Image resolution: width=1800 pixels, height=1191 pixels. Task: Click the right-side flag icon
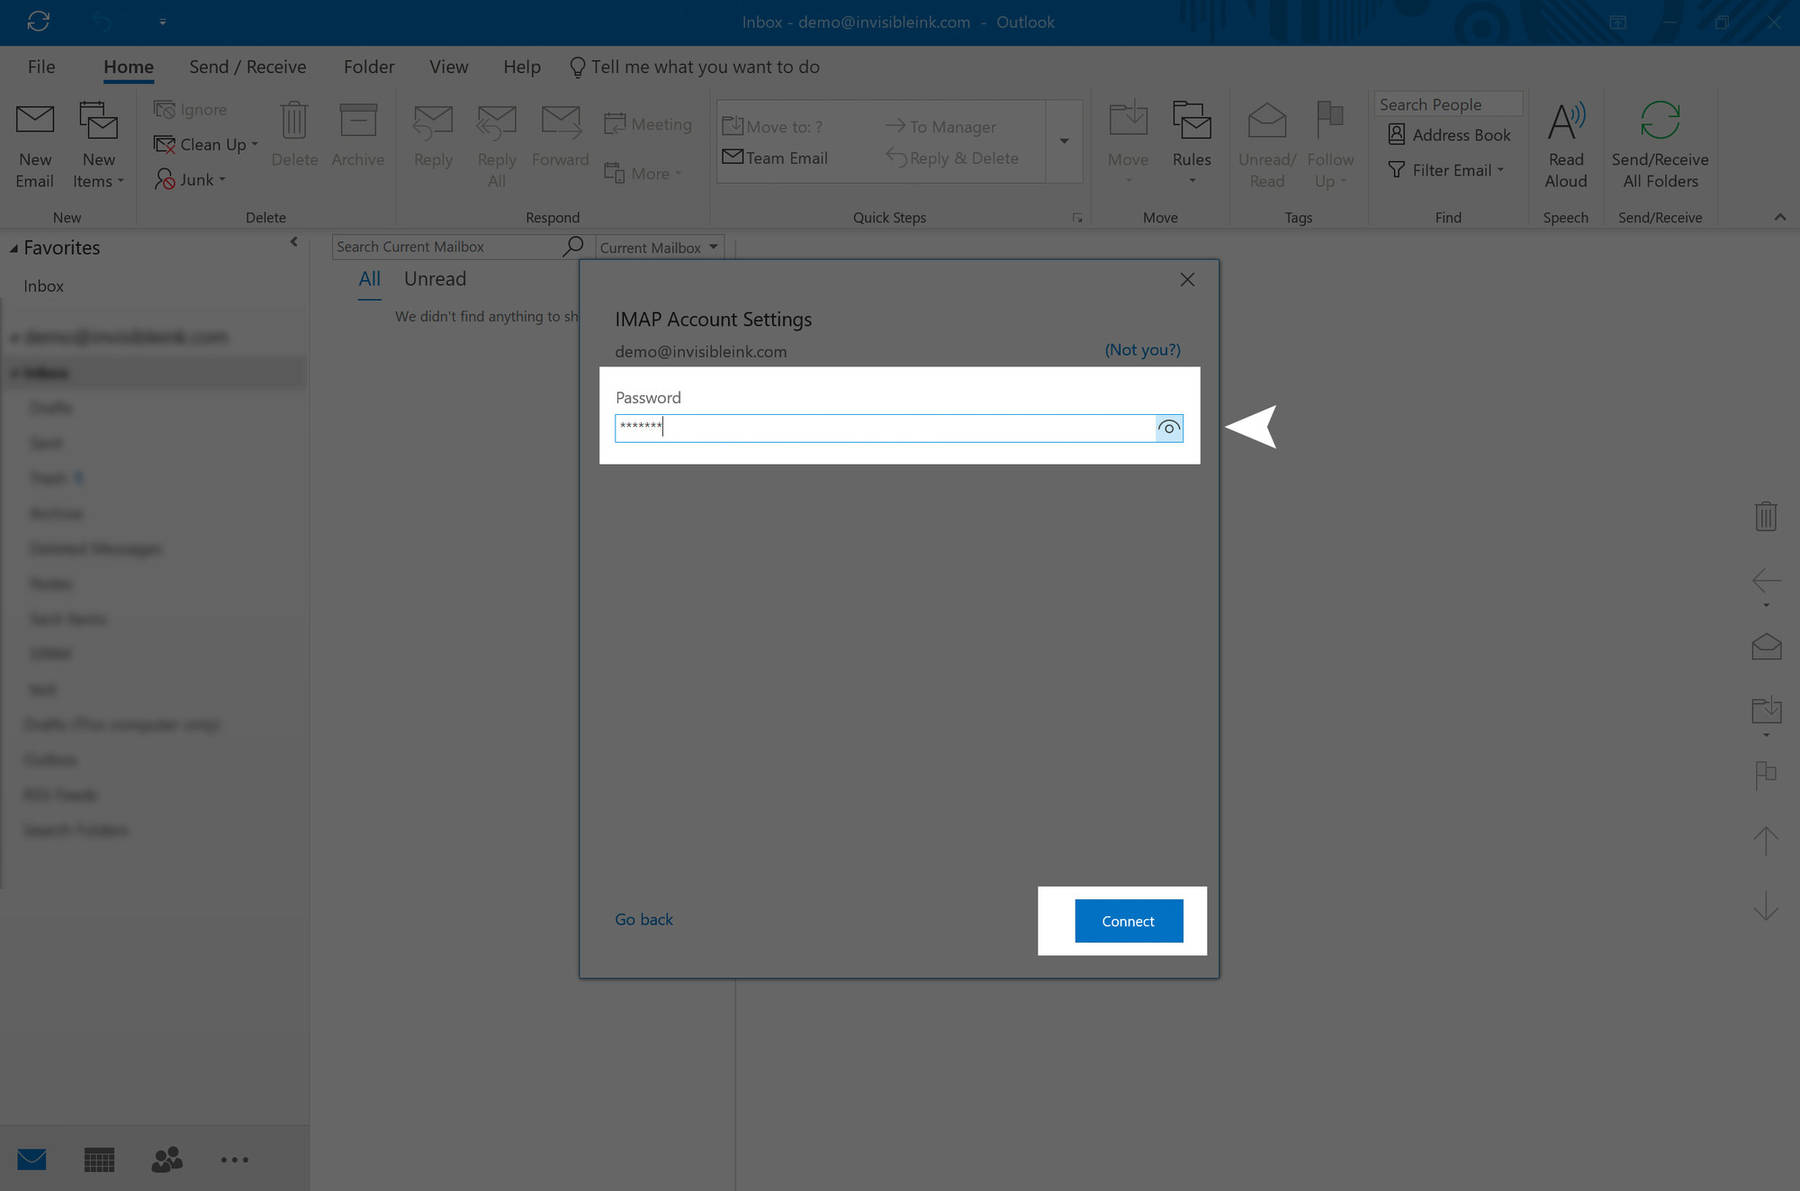1766,775
